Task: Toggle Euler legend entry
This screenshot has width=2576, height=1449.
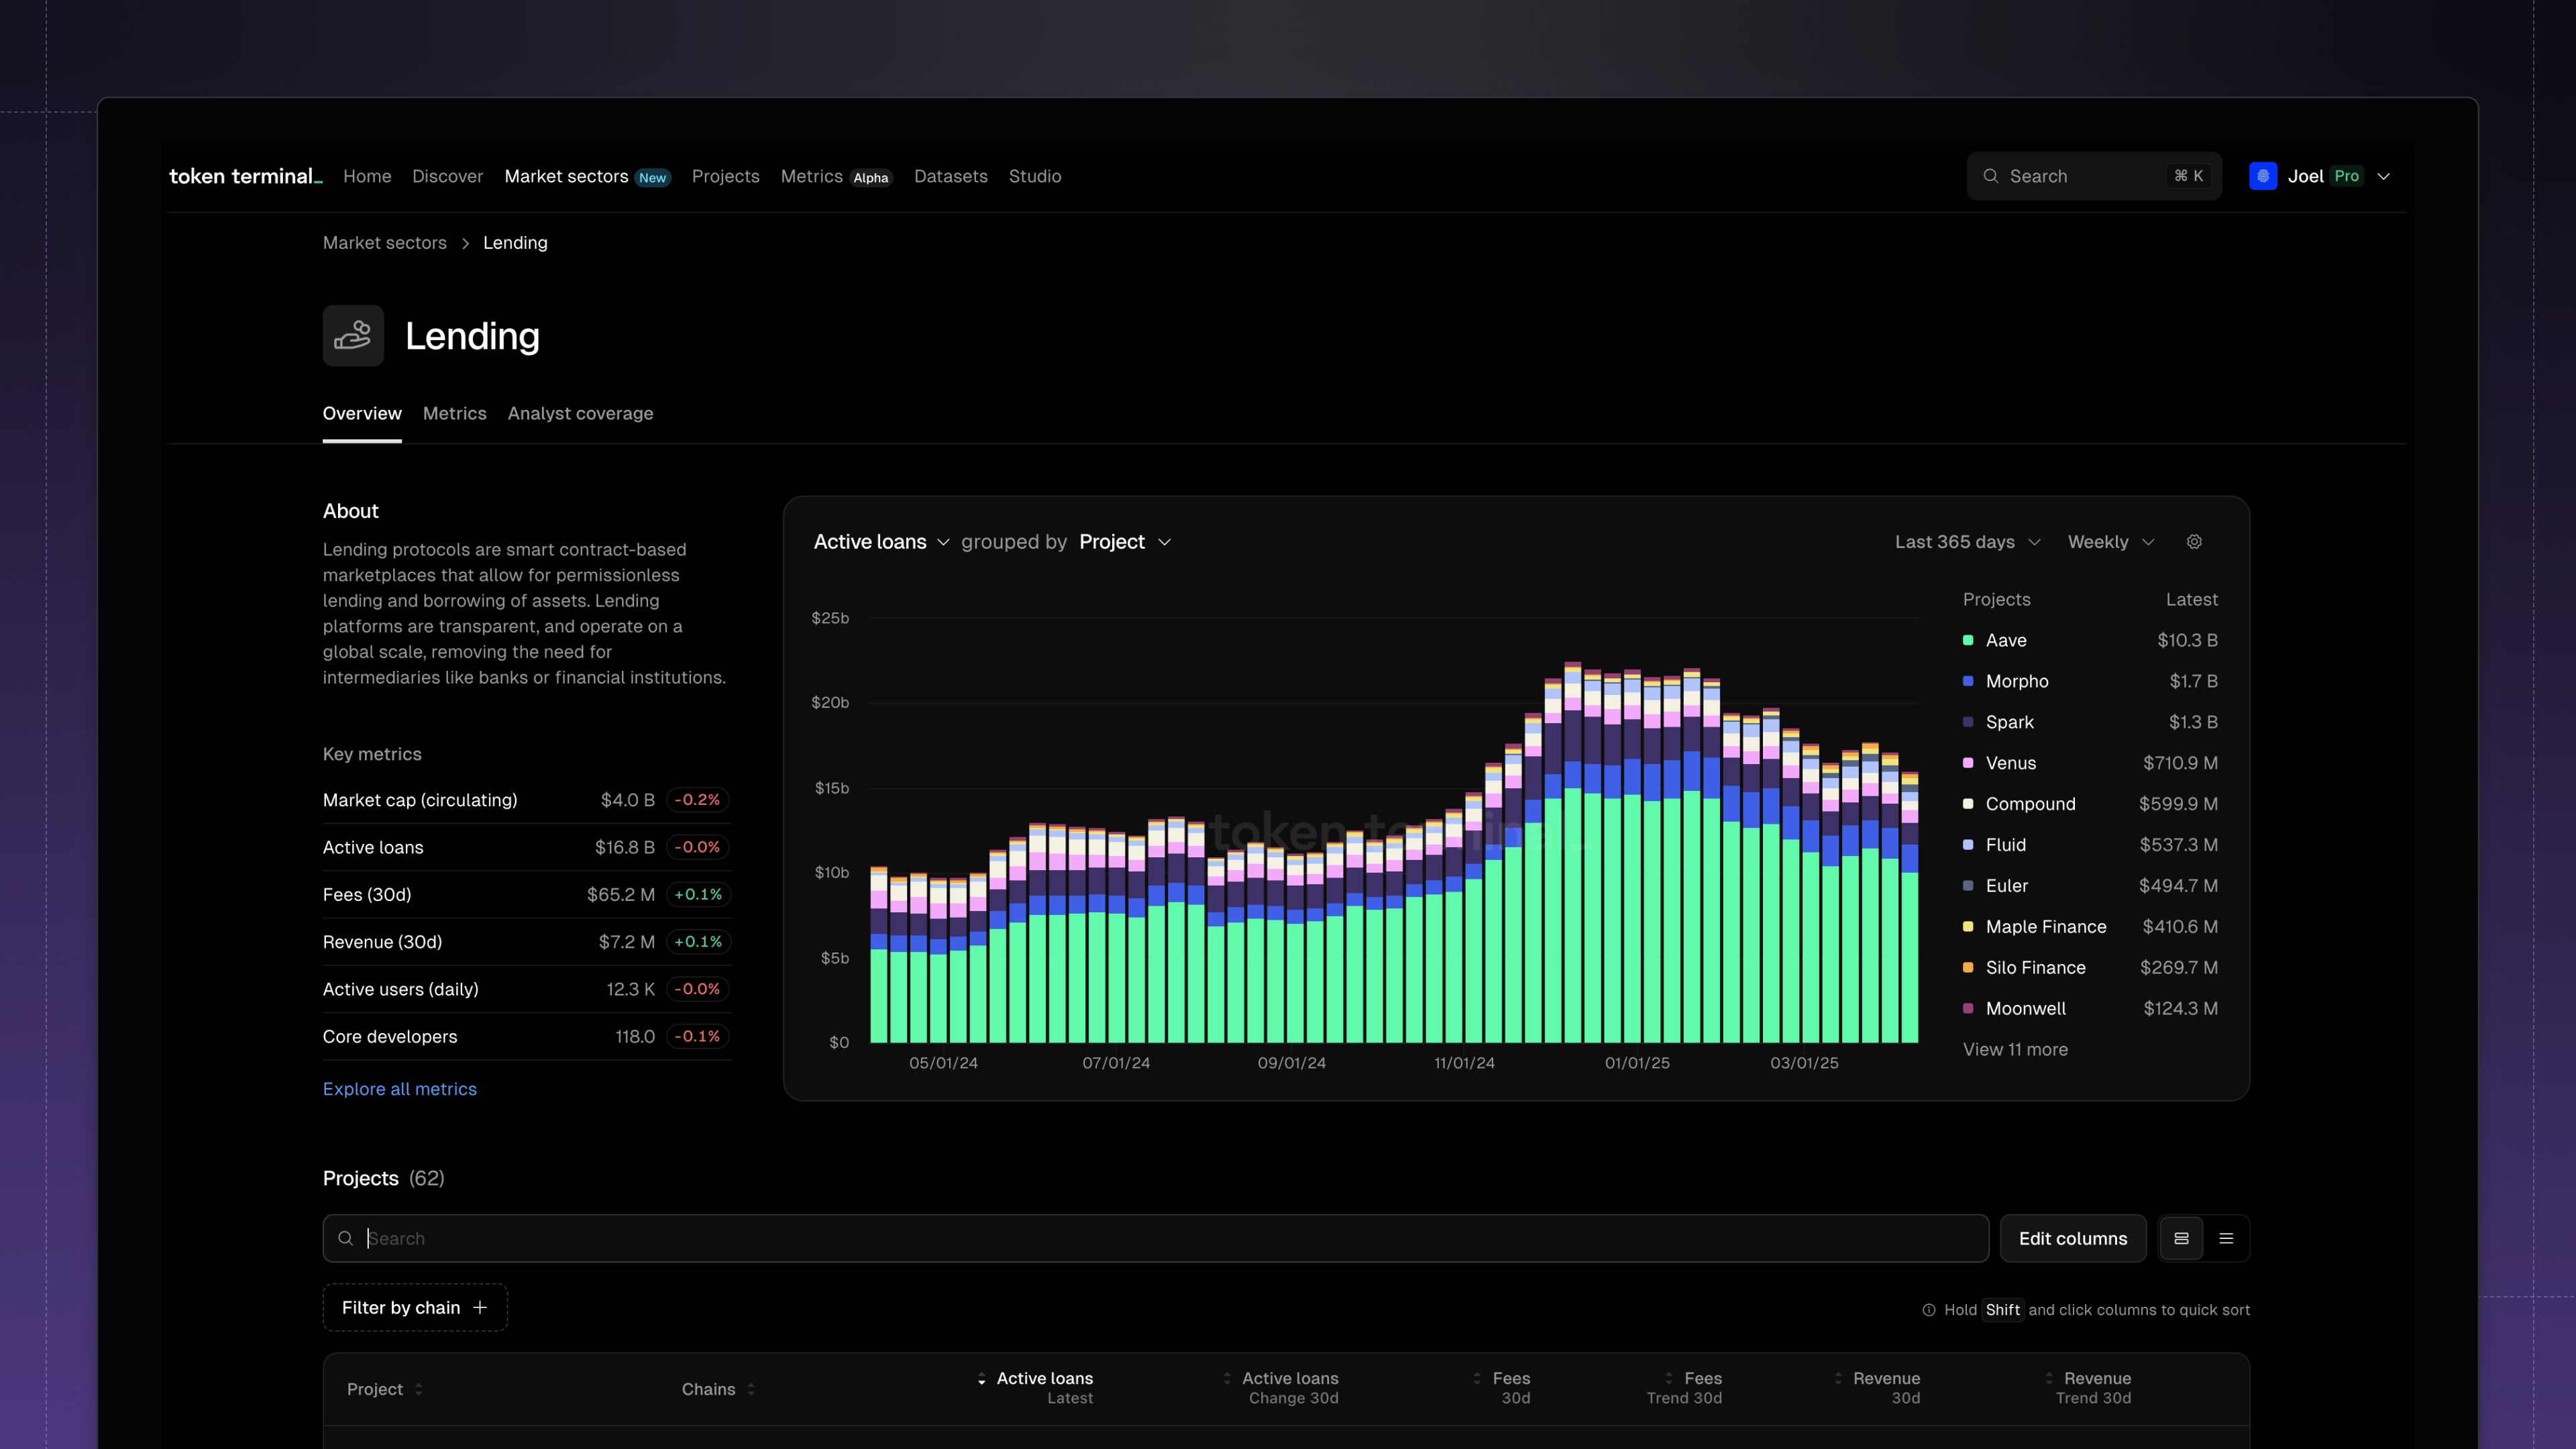Action: tap(2090, 886)
